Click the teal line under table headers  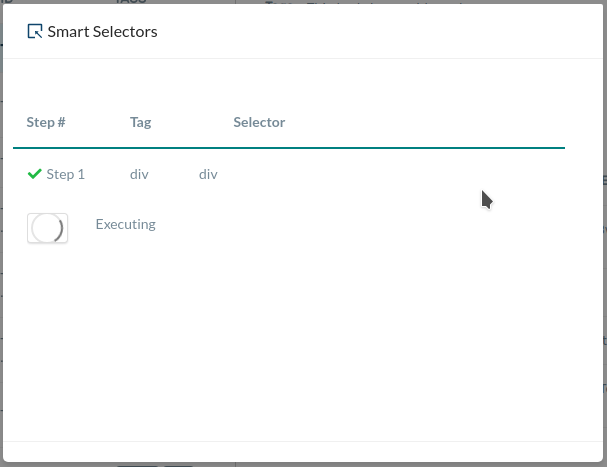(x=289, y=148)
